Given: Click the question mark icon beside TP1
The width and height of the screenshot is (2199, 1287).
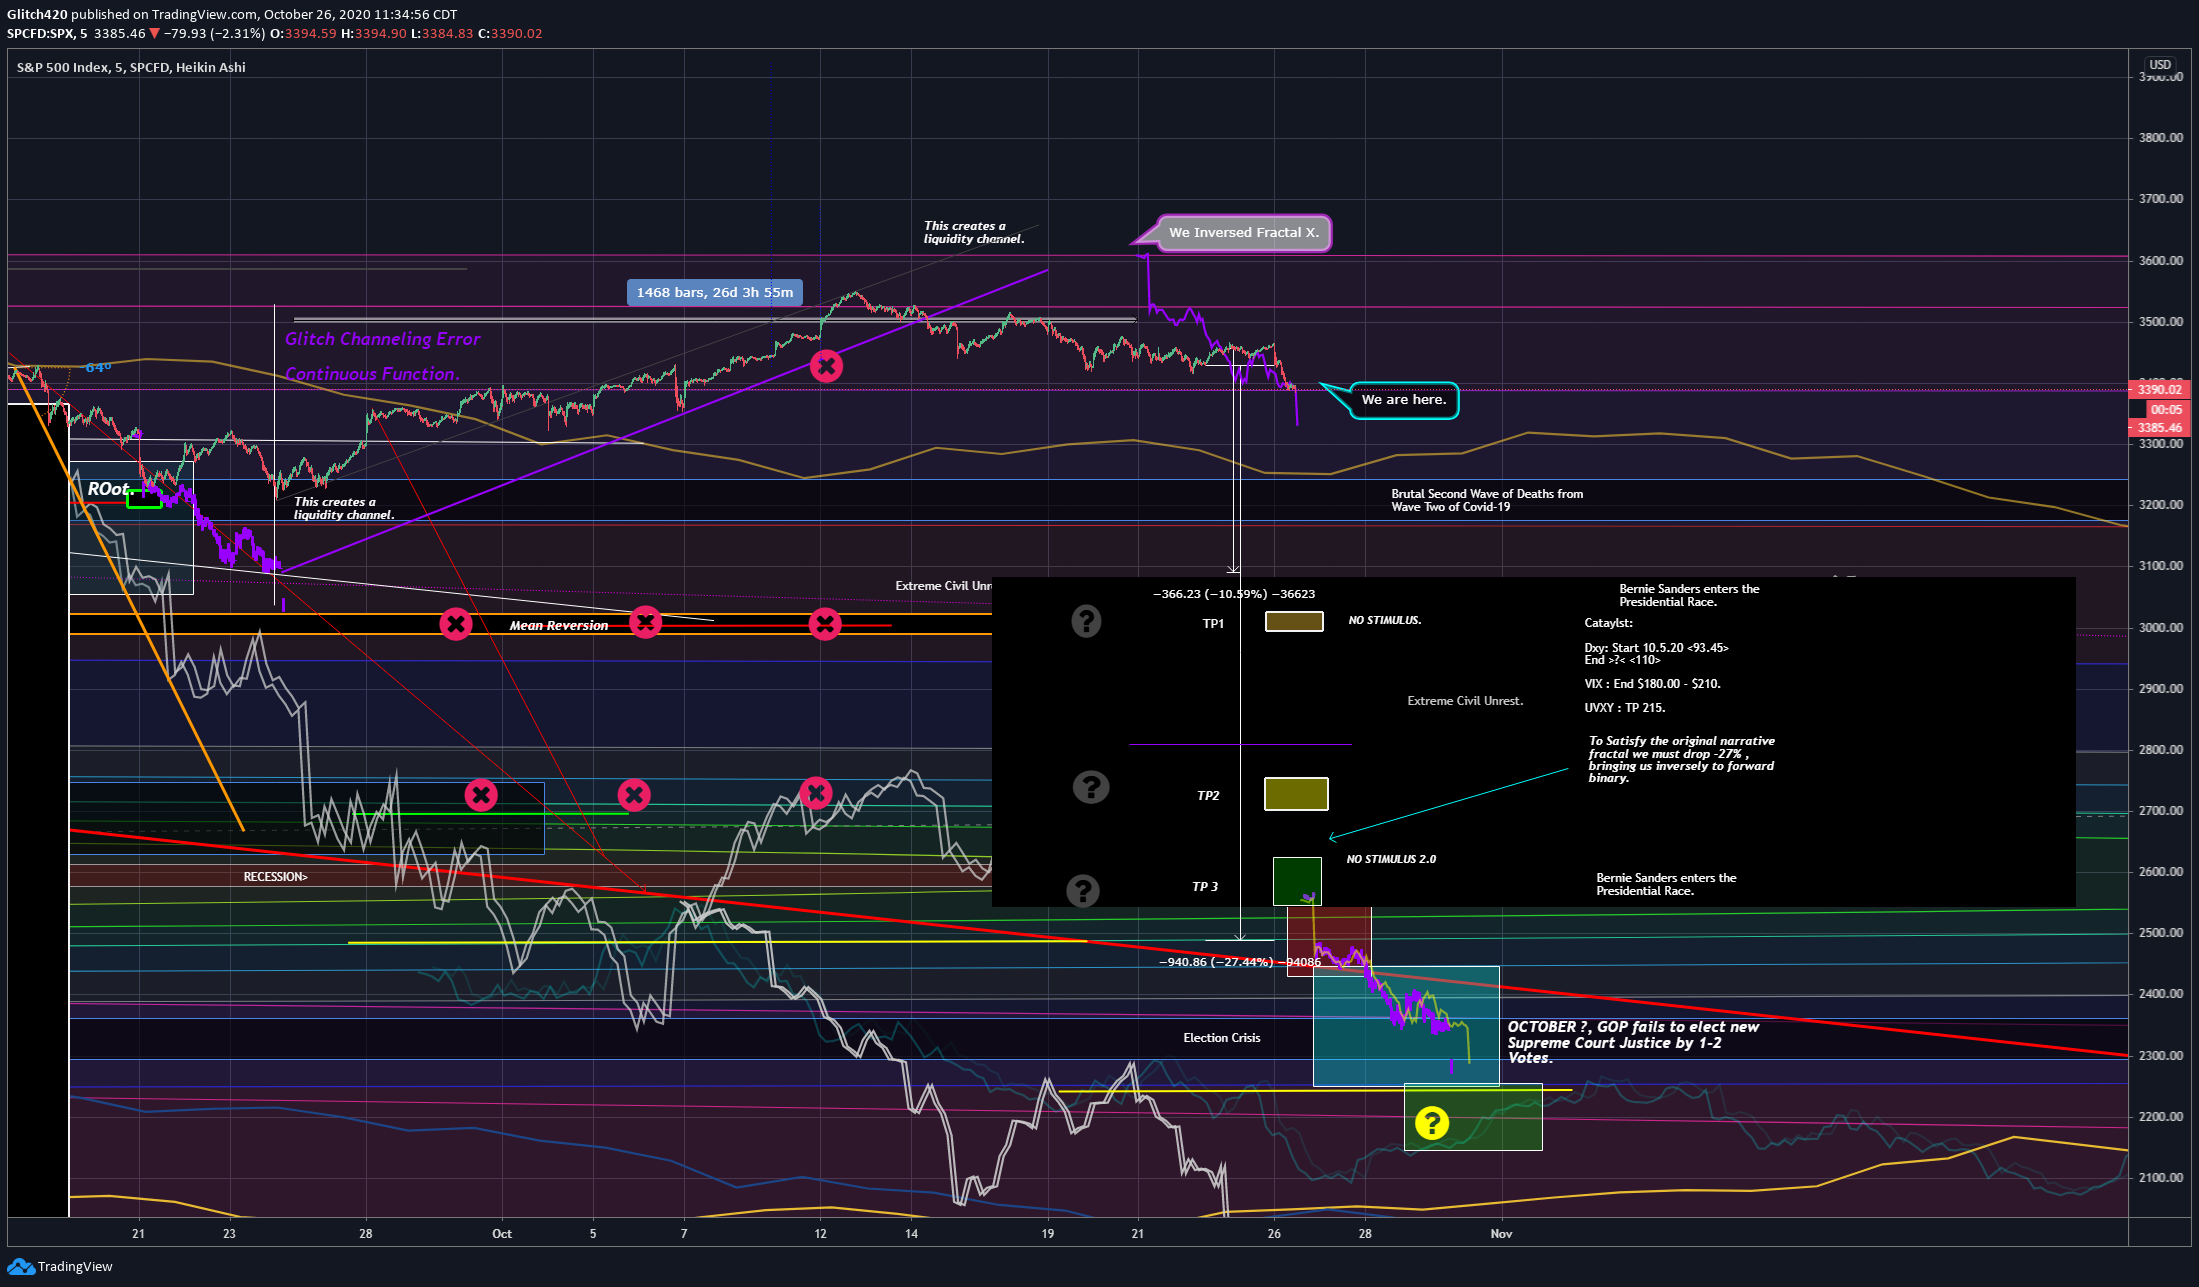Looking at the screenshot, I should [1086, 621].
